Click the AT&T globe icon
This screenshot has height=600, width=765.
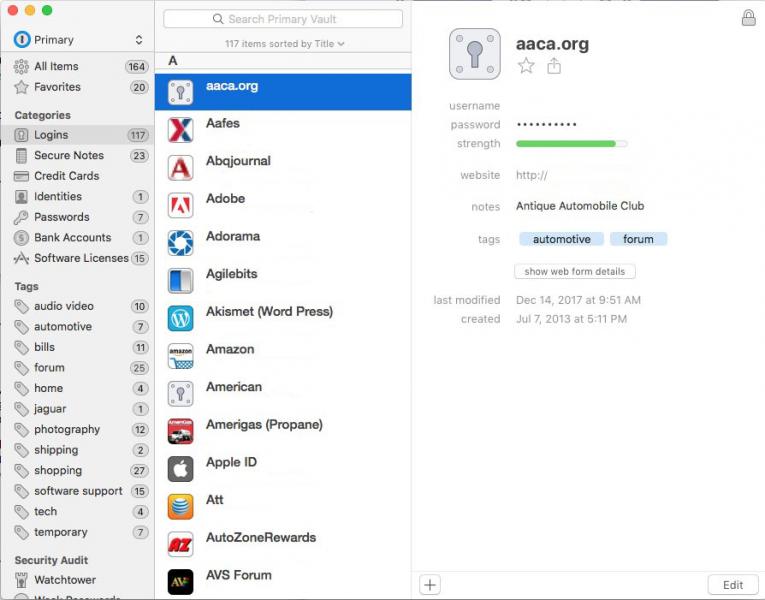pyautogui.click(x=181, y=506)
